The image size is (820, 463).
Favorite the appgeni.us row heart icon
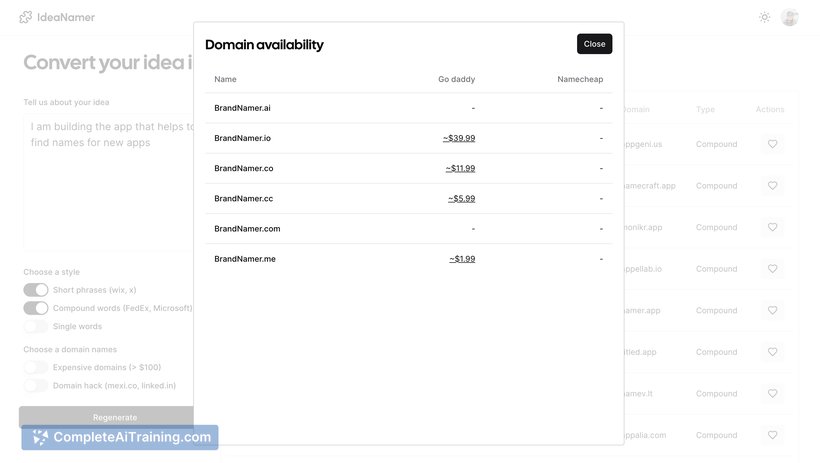pos(772,144)
